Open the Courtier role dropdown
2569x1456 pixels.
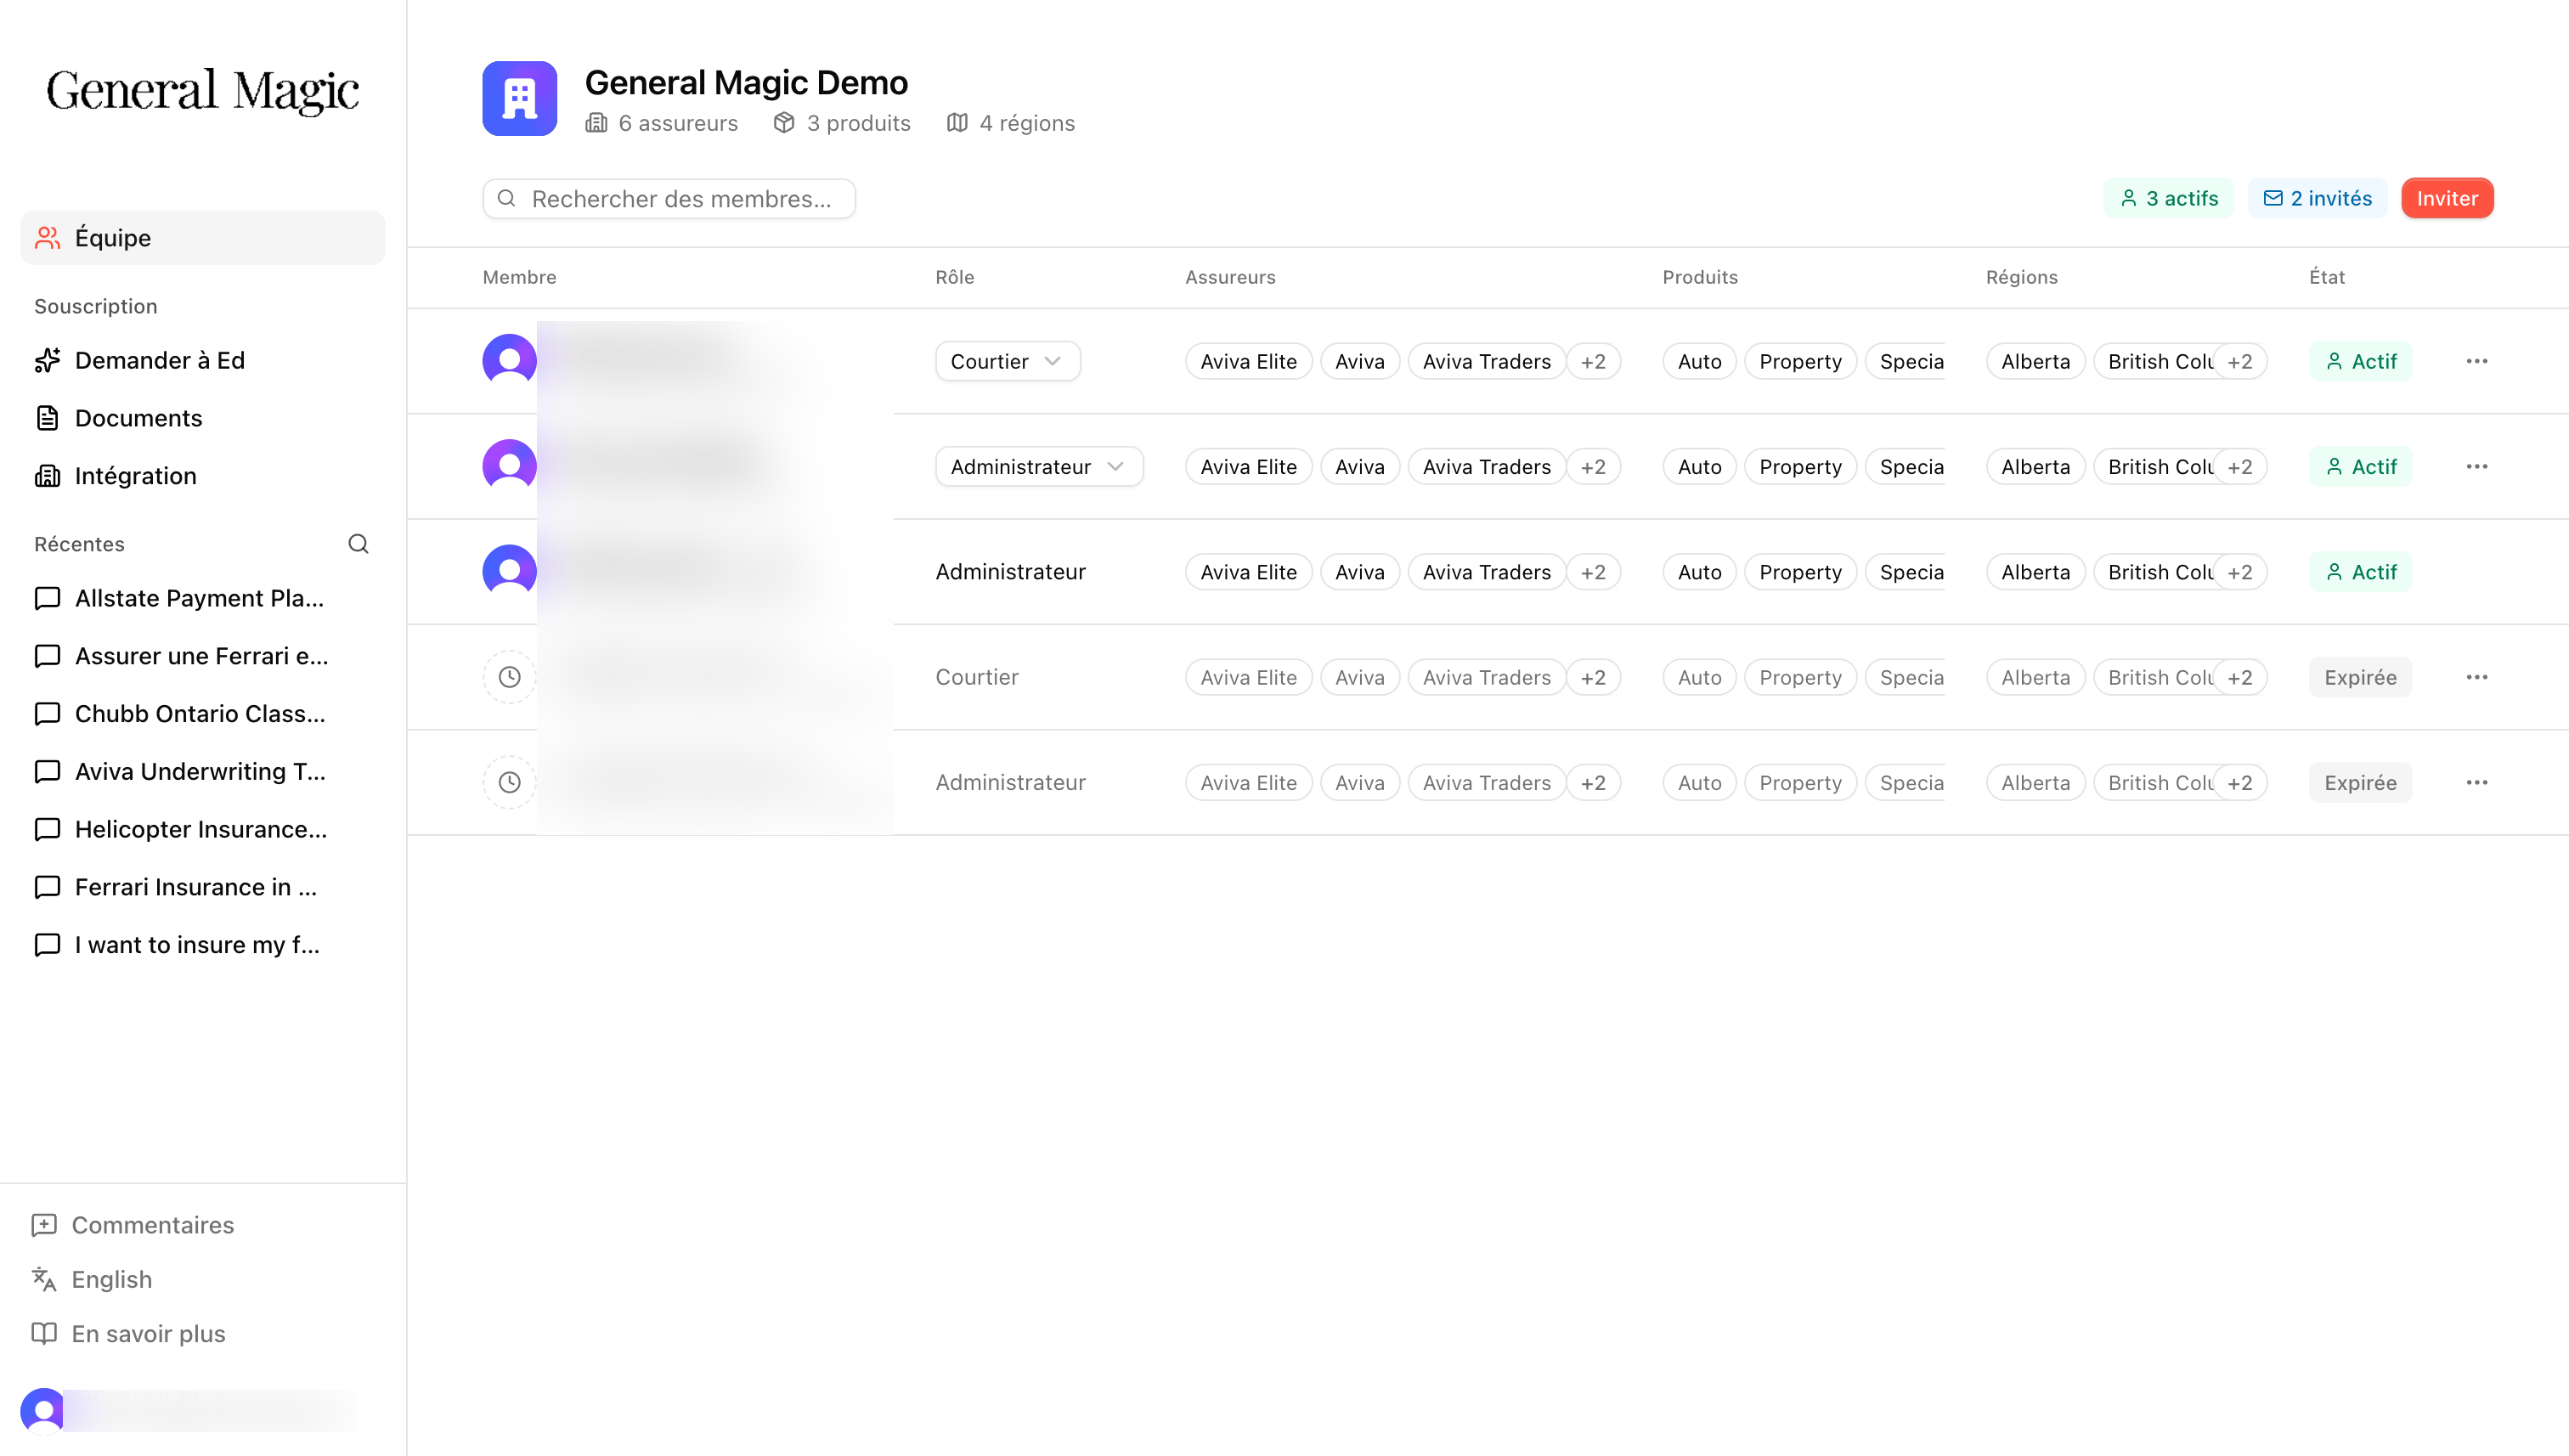click(1008, 361)
